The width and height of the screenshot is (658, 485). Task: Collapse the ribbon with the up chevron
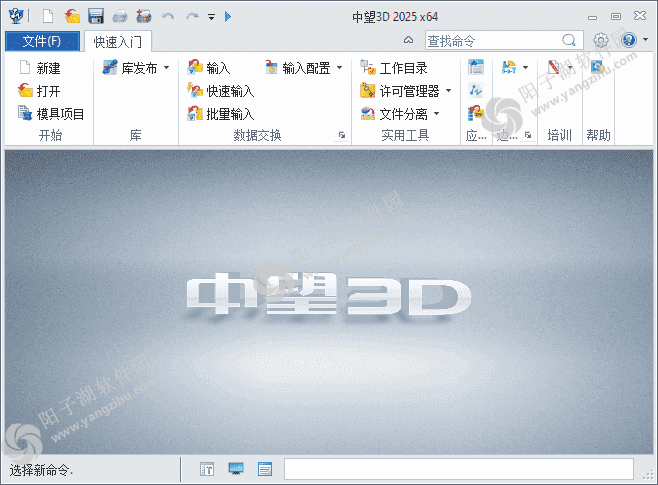[x=408, y=40]
